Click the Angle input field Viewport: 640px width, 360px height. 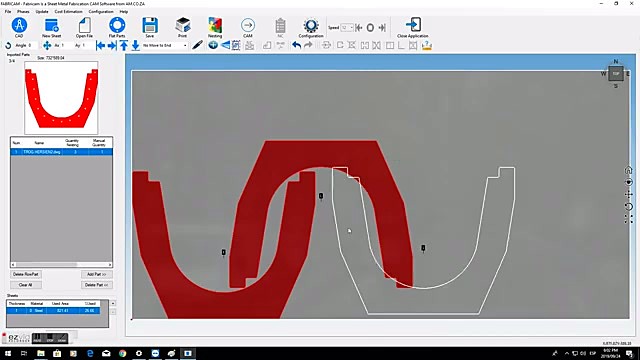click(x=32, y=45)
